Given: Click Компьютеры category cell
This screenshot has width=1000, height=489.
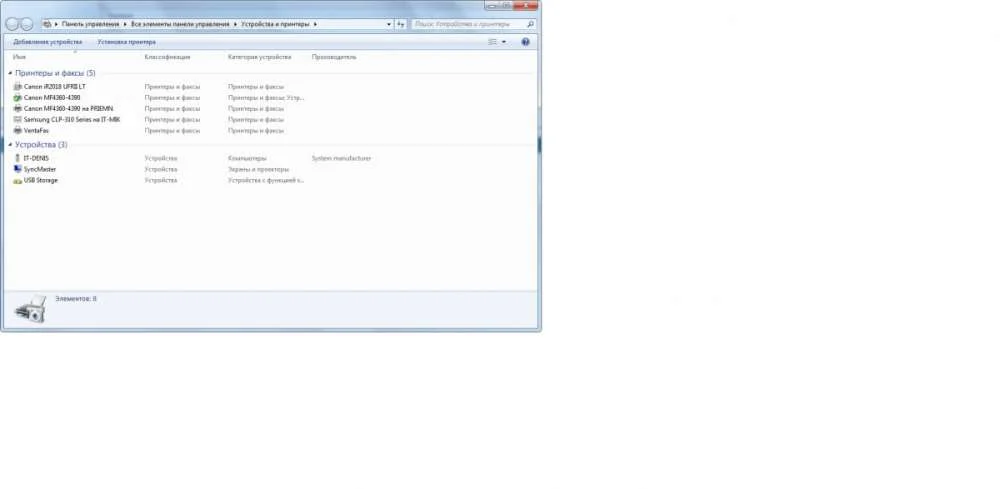Looking at the screenshot, I should pos(247,158).
